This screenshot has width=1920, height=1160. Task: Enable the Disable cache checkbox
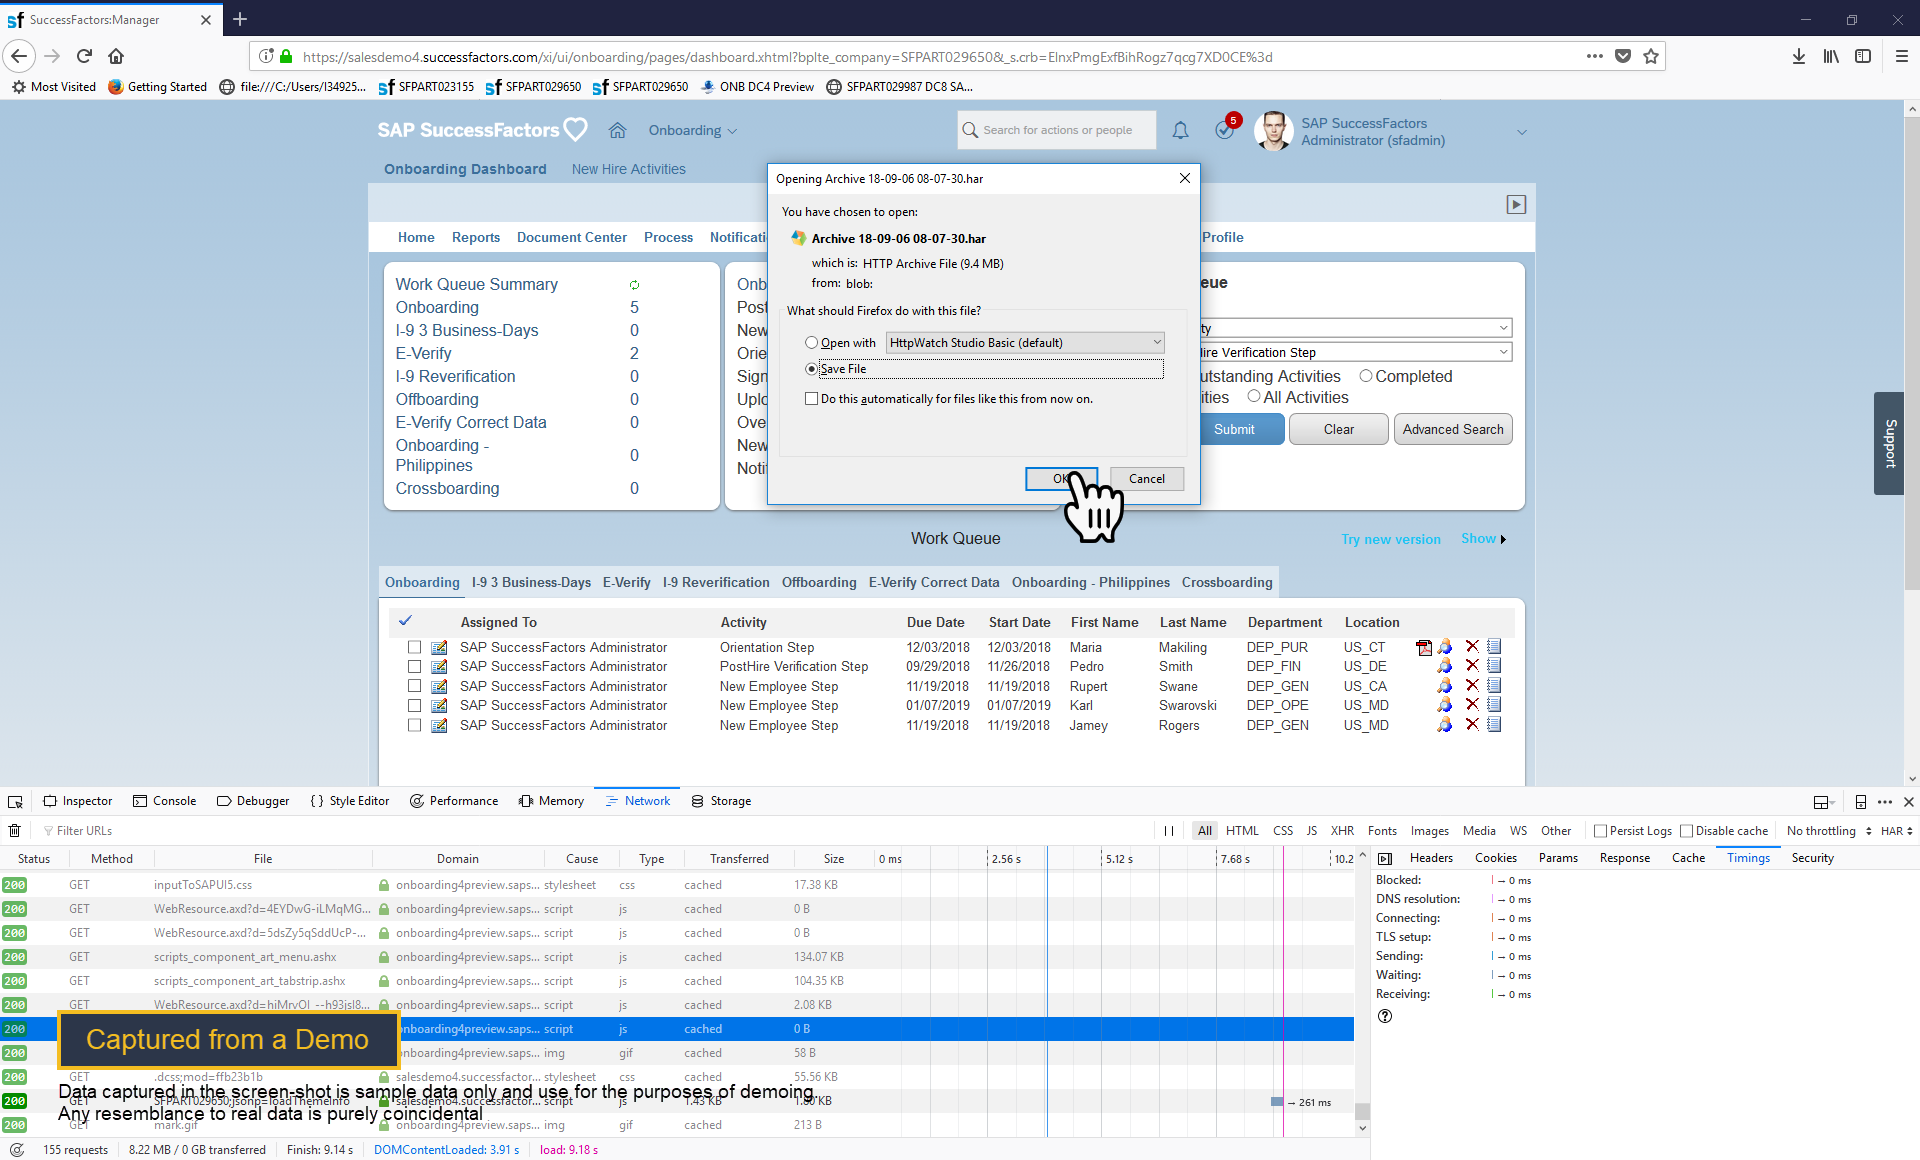click(x=1686, y=831)
